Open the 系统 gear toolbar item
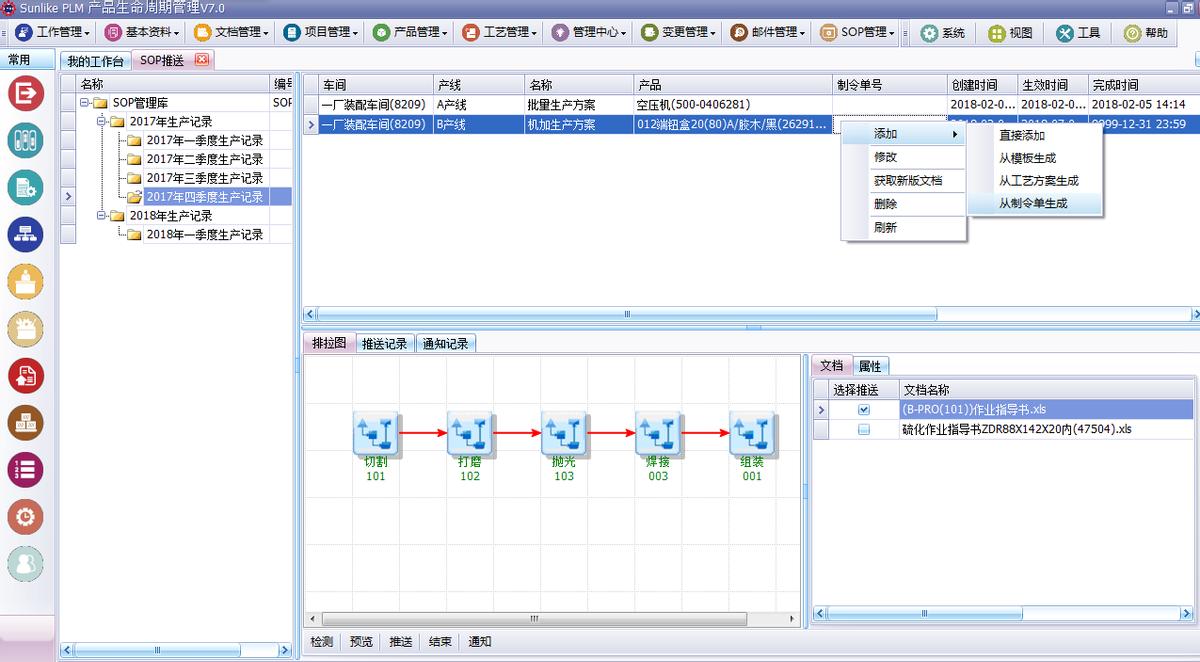The width and height of the screenshot is (1200, 662). [942, 32]
